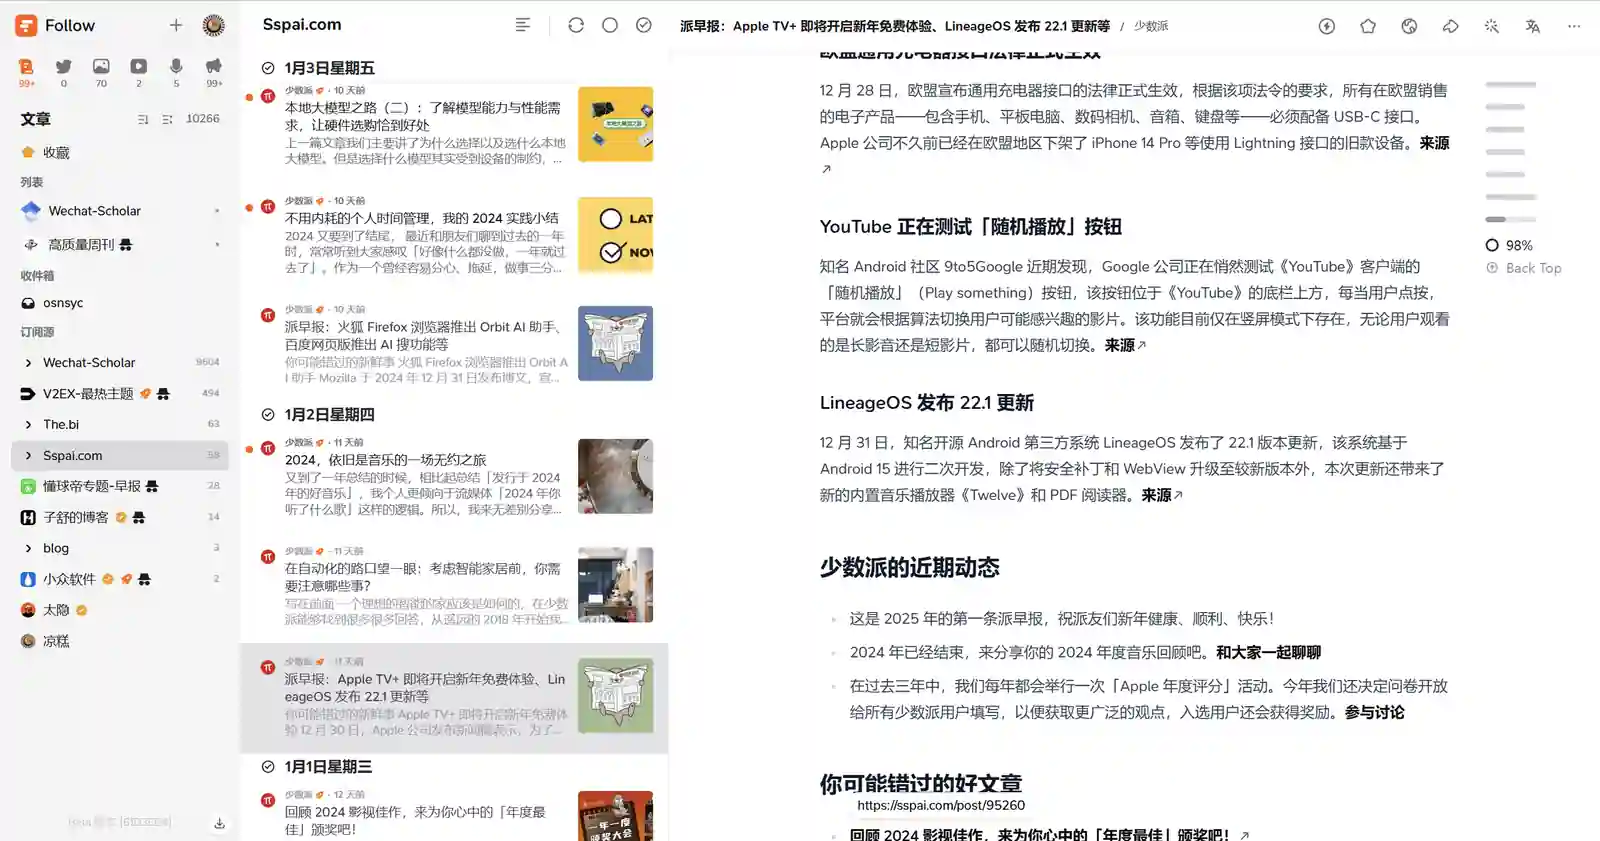Image resolution: width=1600 pixels, height=841 pixels.
Task: Toggle show unread only circle
Action: tap(610, 25)
